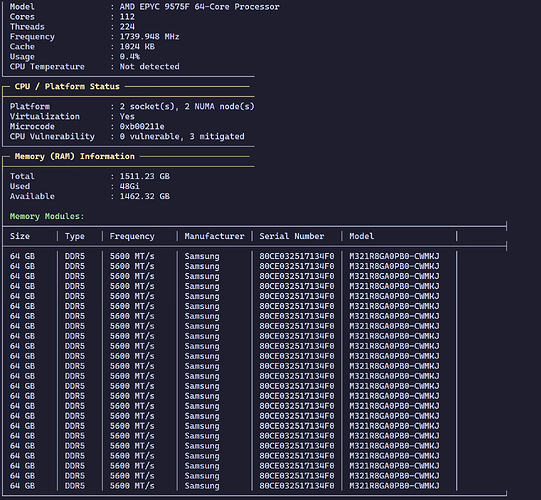Viewport: 541px width, 500px height.
Task: Click the 'Usage' label
Action: pyautogui.click(x=22, y=57)
